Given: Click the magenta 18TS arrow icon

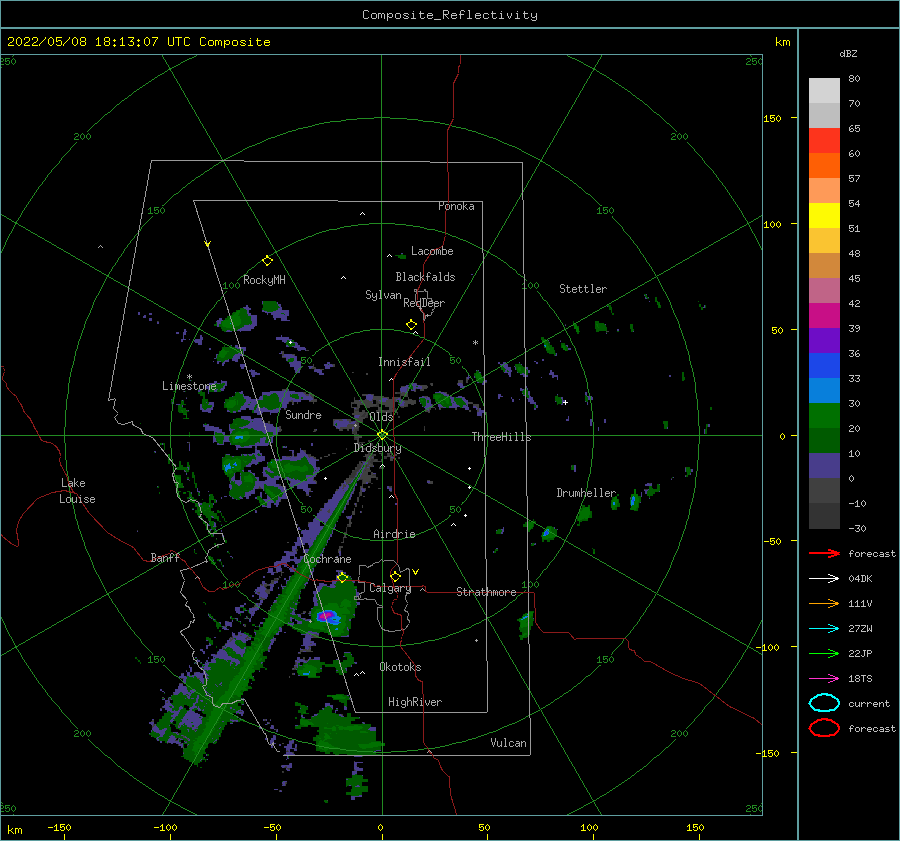Looking at the screenshot, I should click(824, 679).
